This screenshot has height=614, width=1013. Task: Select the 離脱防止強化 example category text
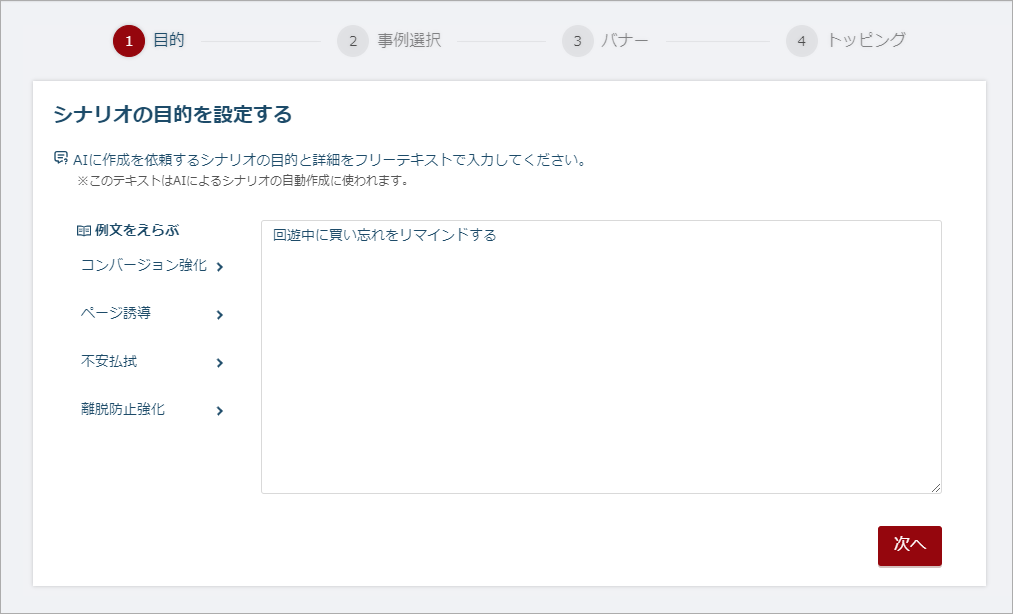tap(123, 409)
